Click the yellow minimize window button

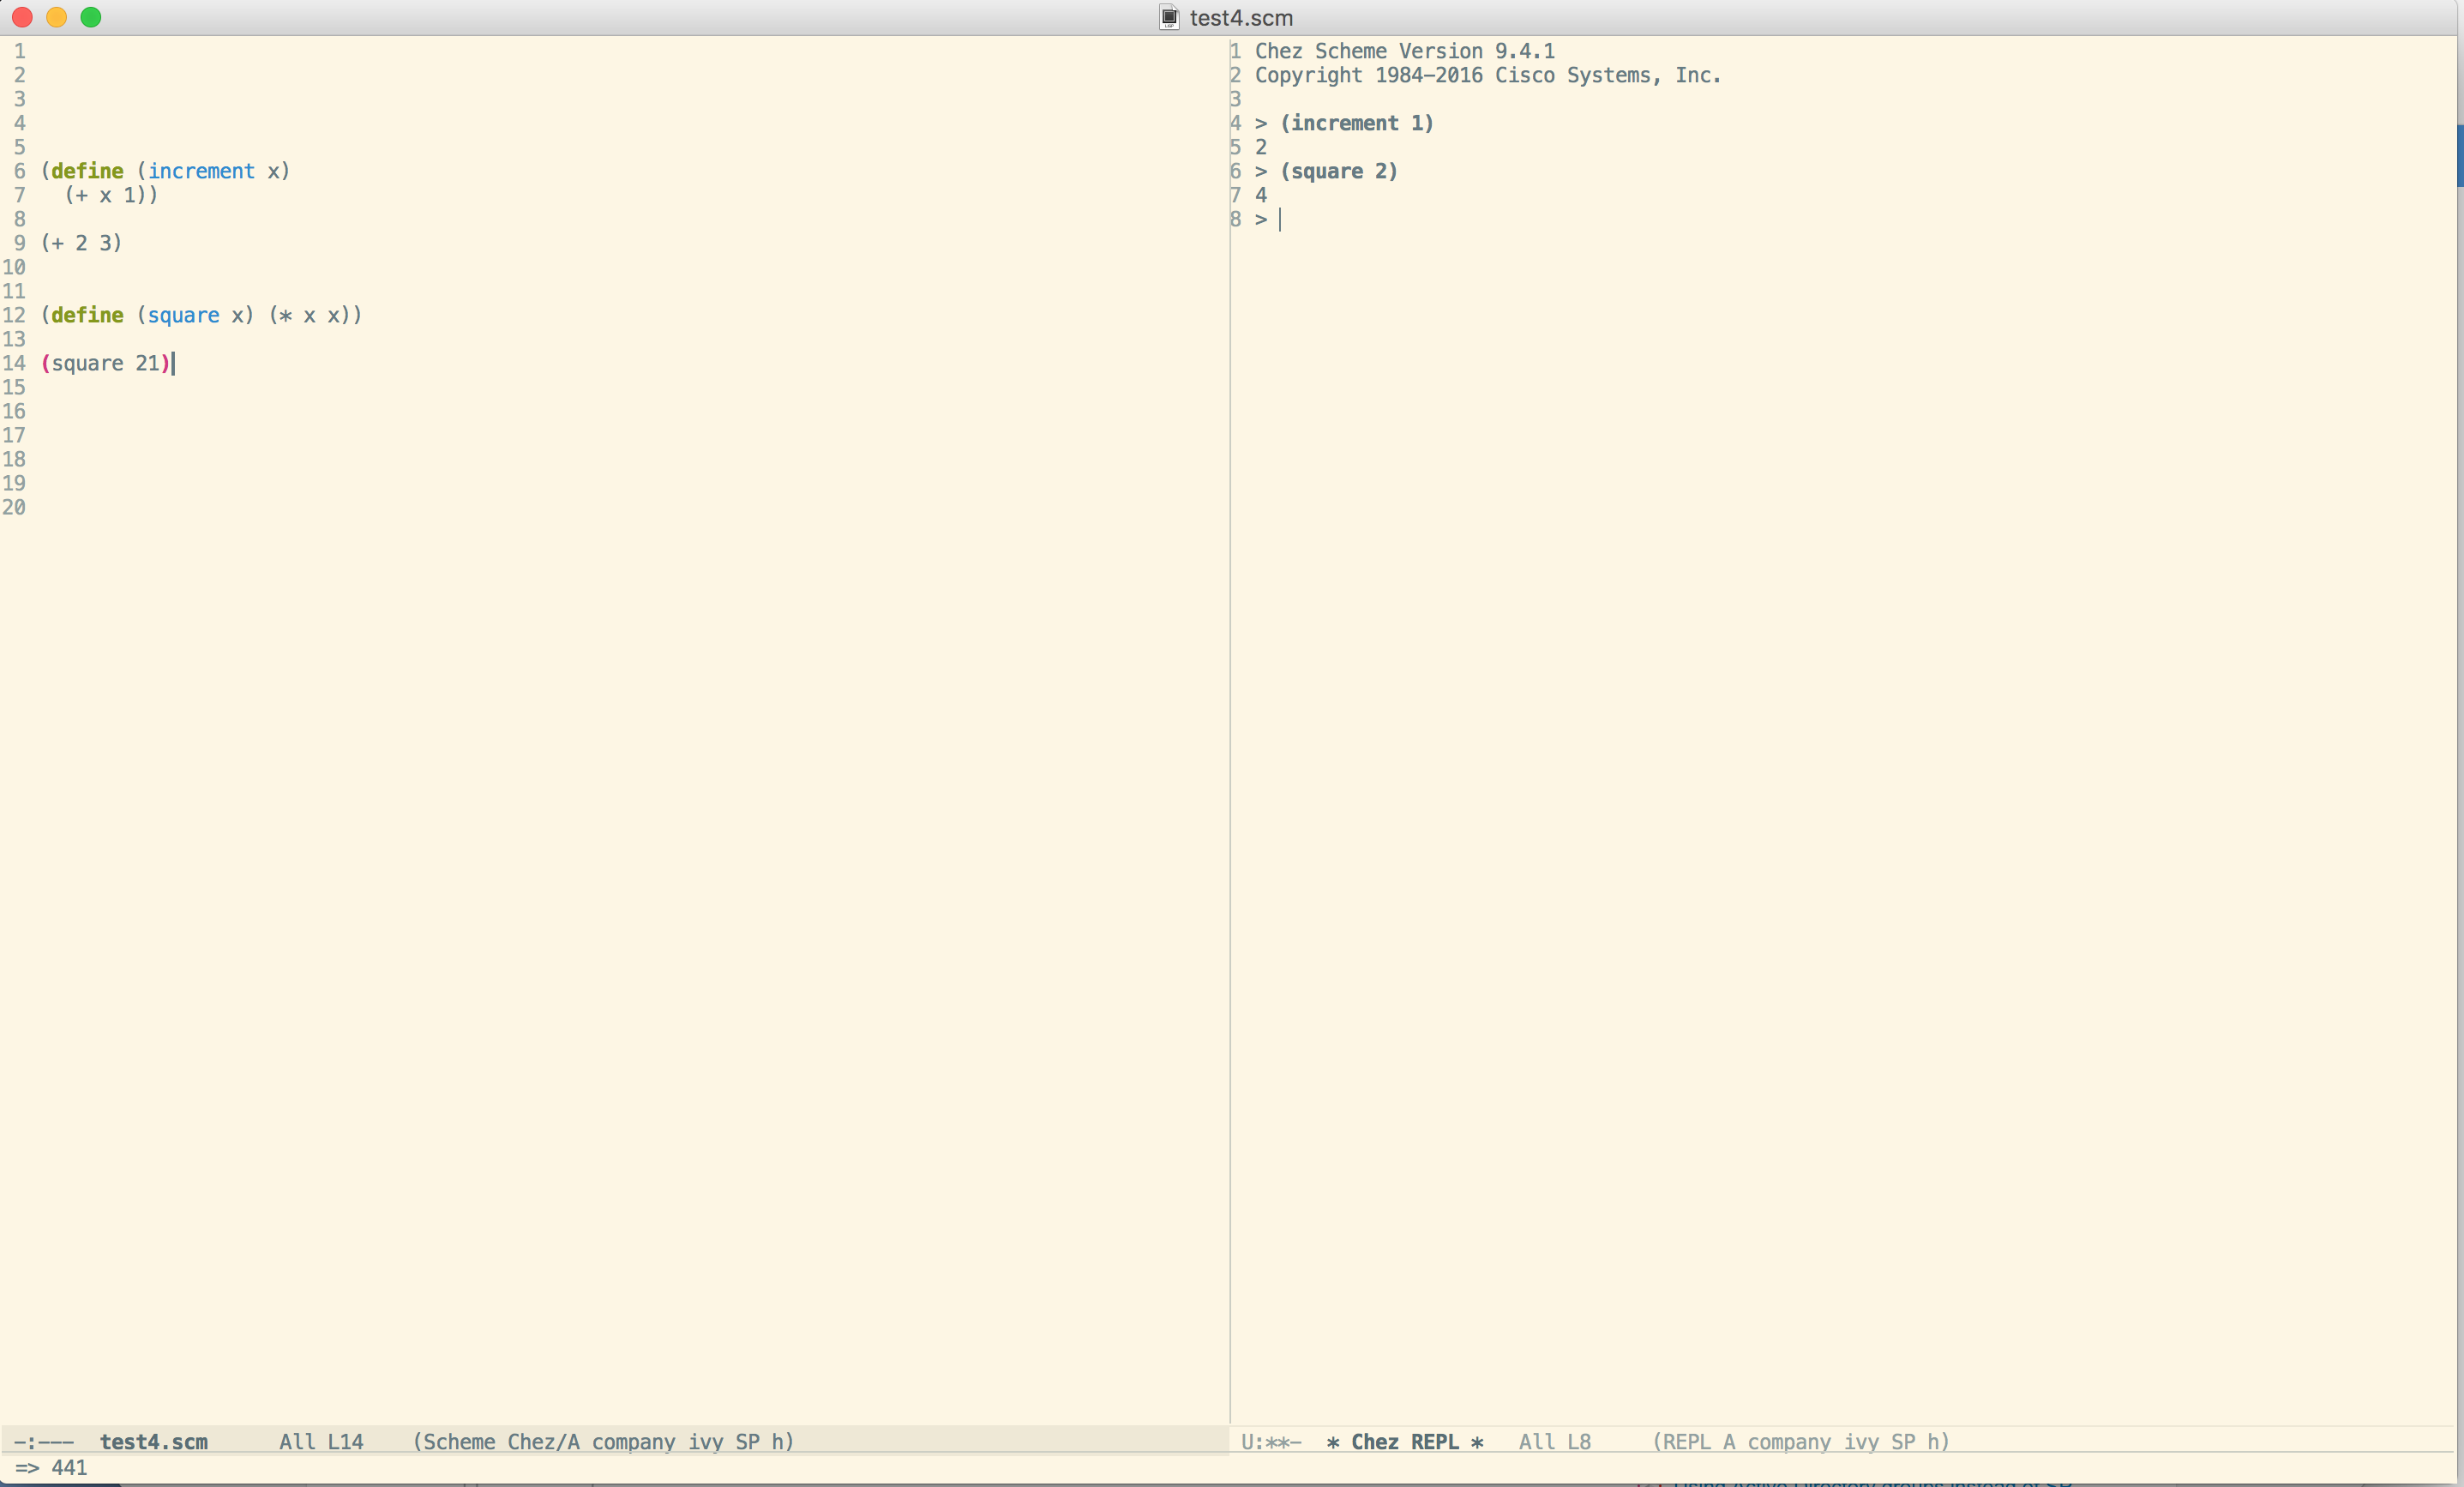tap(57, 17)
